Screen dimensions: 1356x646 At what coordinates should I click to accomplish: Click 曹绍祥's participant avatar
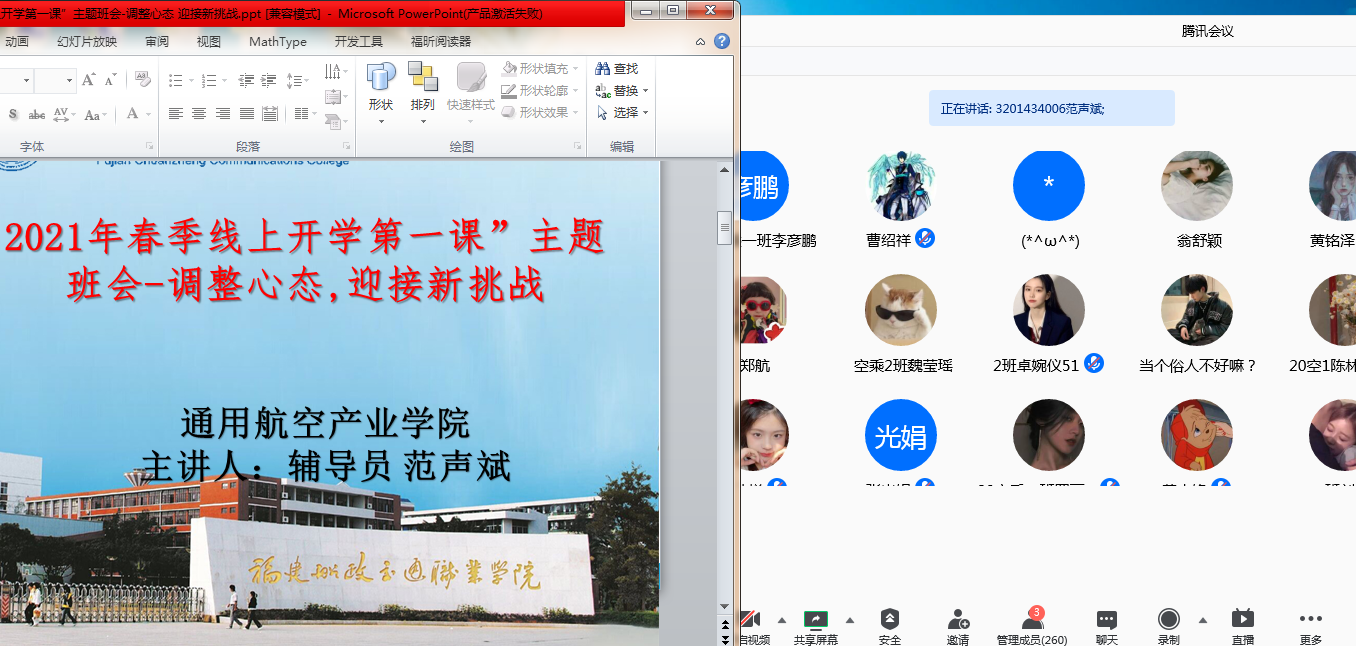click(901, 186)
